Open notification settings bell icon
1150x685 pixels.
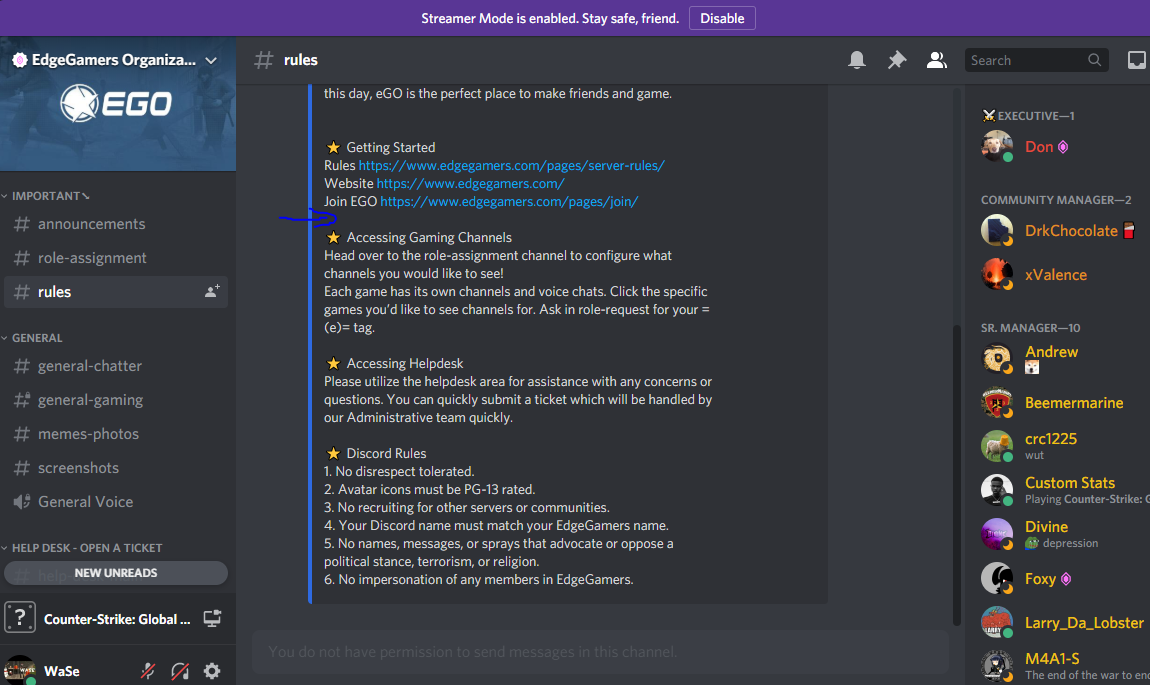(857, 60)
